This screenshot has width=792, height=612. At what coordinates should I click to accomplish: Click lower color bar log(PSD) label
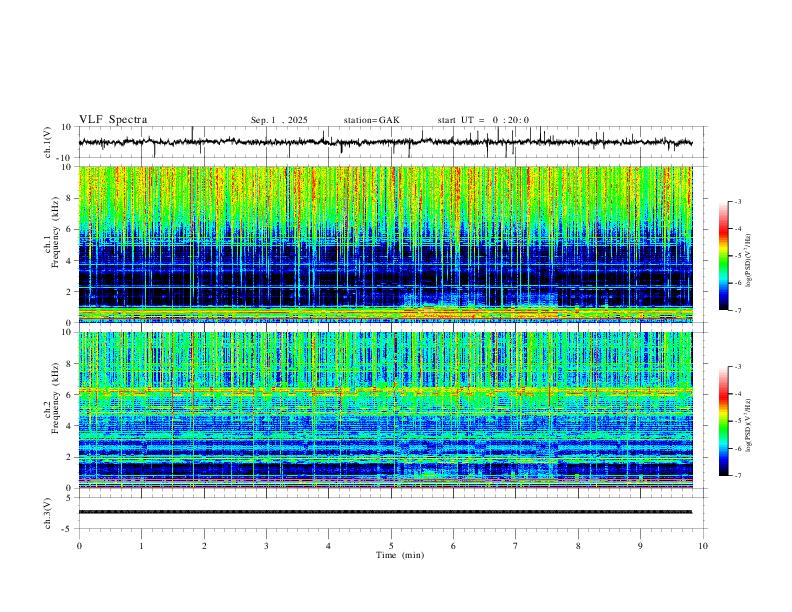pos(749,425)
